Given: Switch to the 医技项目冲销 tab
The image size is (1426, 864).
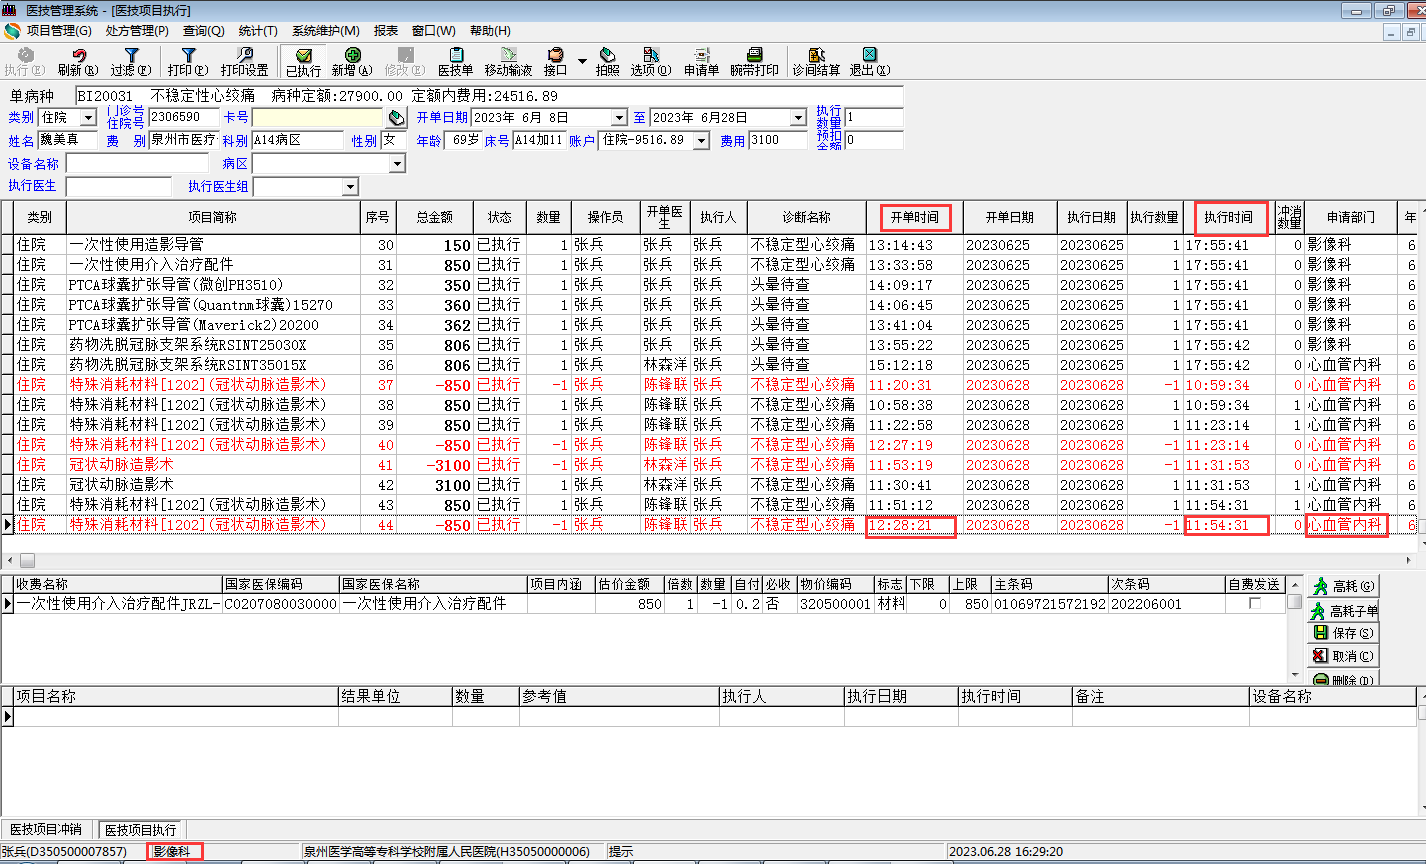Looking at the screenshot, I should pos(47,829).
